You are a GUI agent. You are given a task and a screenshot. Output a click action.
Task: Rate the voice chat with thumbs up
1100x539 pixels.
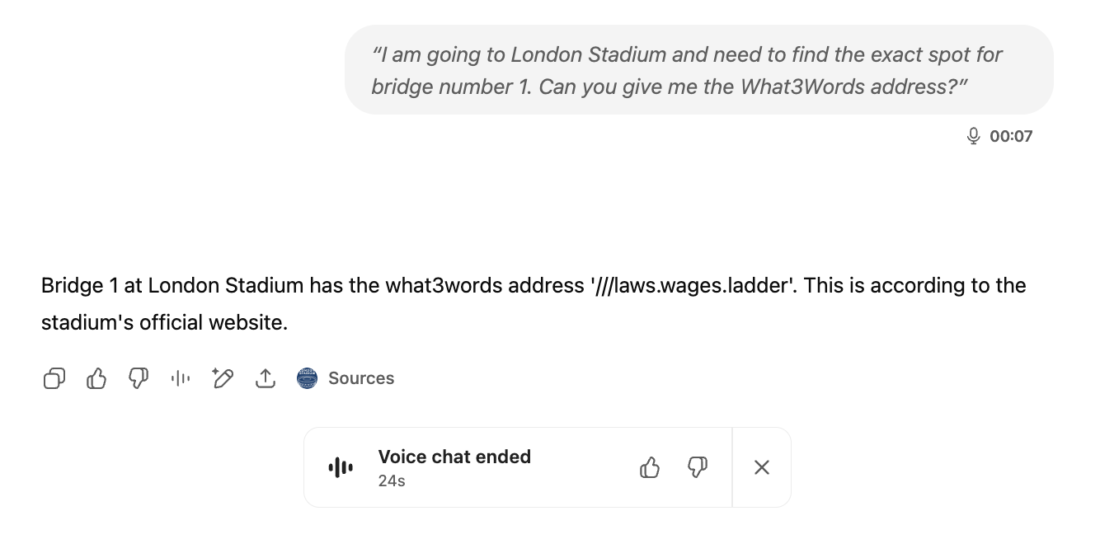[x=650, y=467]
